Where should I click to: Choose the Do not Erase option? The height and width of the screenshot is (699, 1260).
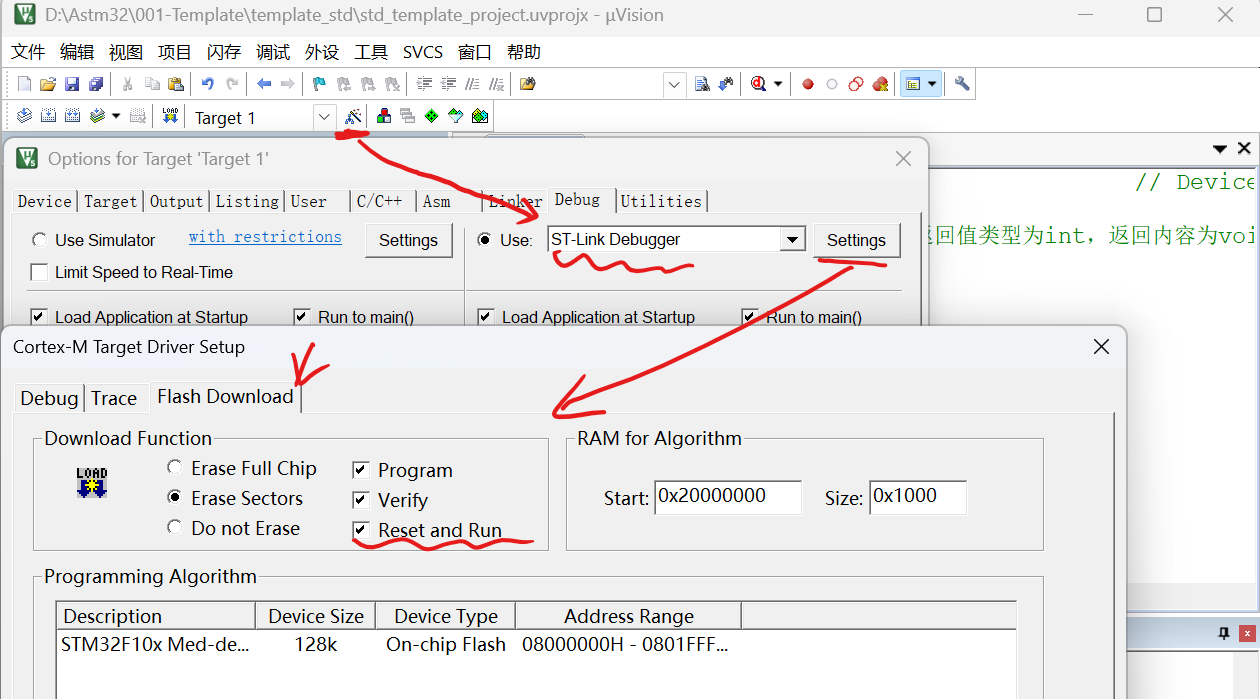[x=175, y=527]
